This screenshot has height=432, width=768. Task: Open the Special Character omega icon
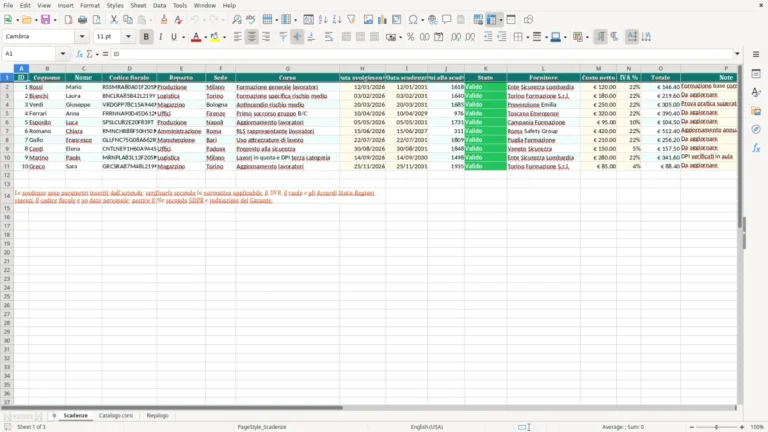click(413, 20)
